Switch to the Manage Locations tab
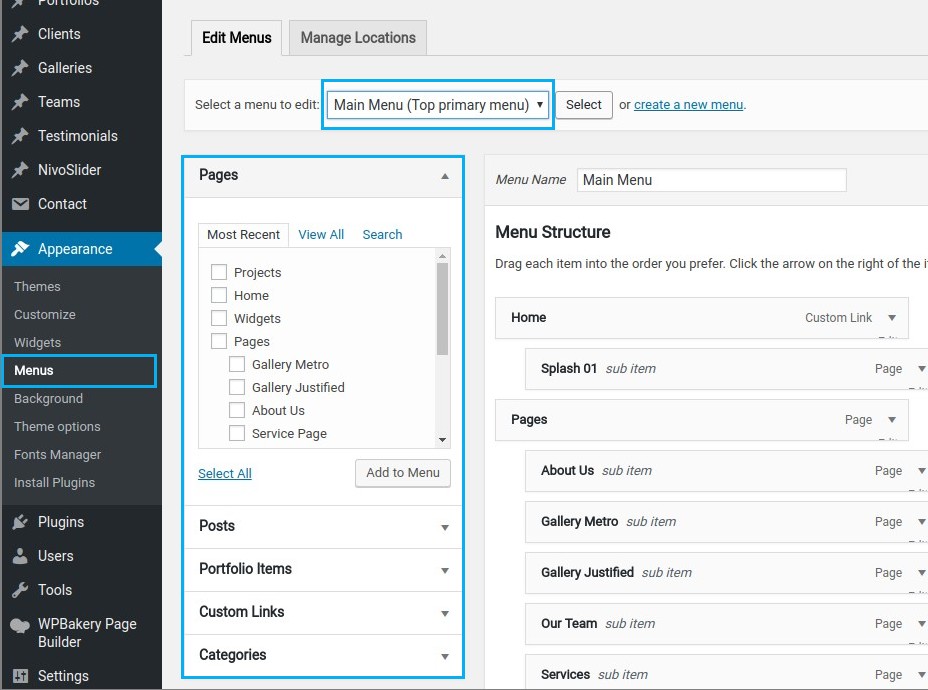 click(x=358, y=38)
